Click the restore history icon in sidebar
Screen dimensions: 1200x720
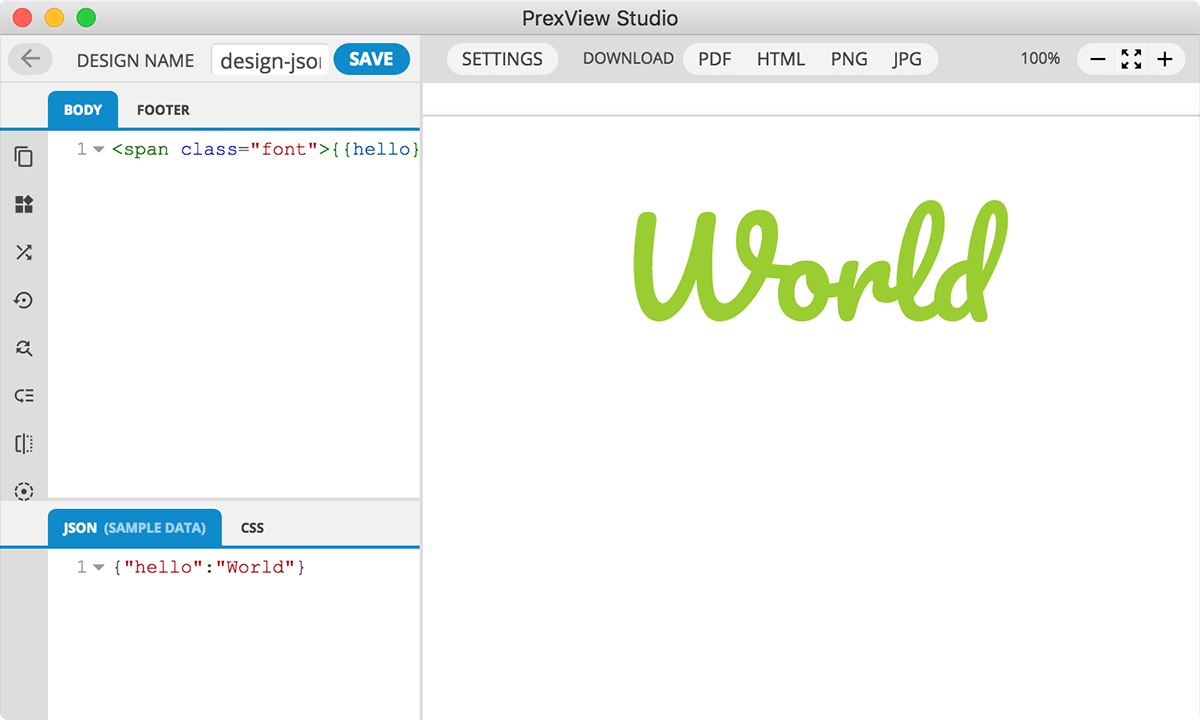[24, 300]
